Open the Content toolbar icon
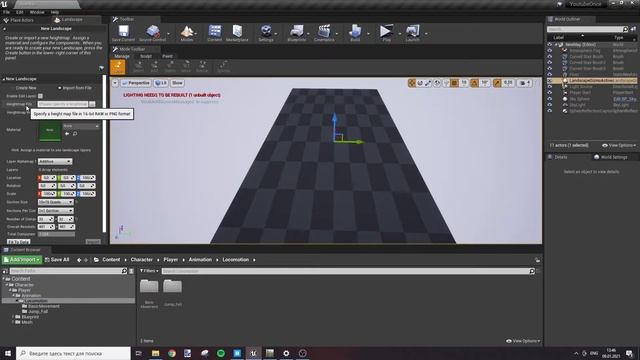The height and width of the screenshot is (360, 640). tap(215, 33)
